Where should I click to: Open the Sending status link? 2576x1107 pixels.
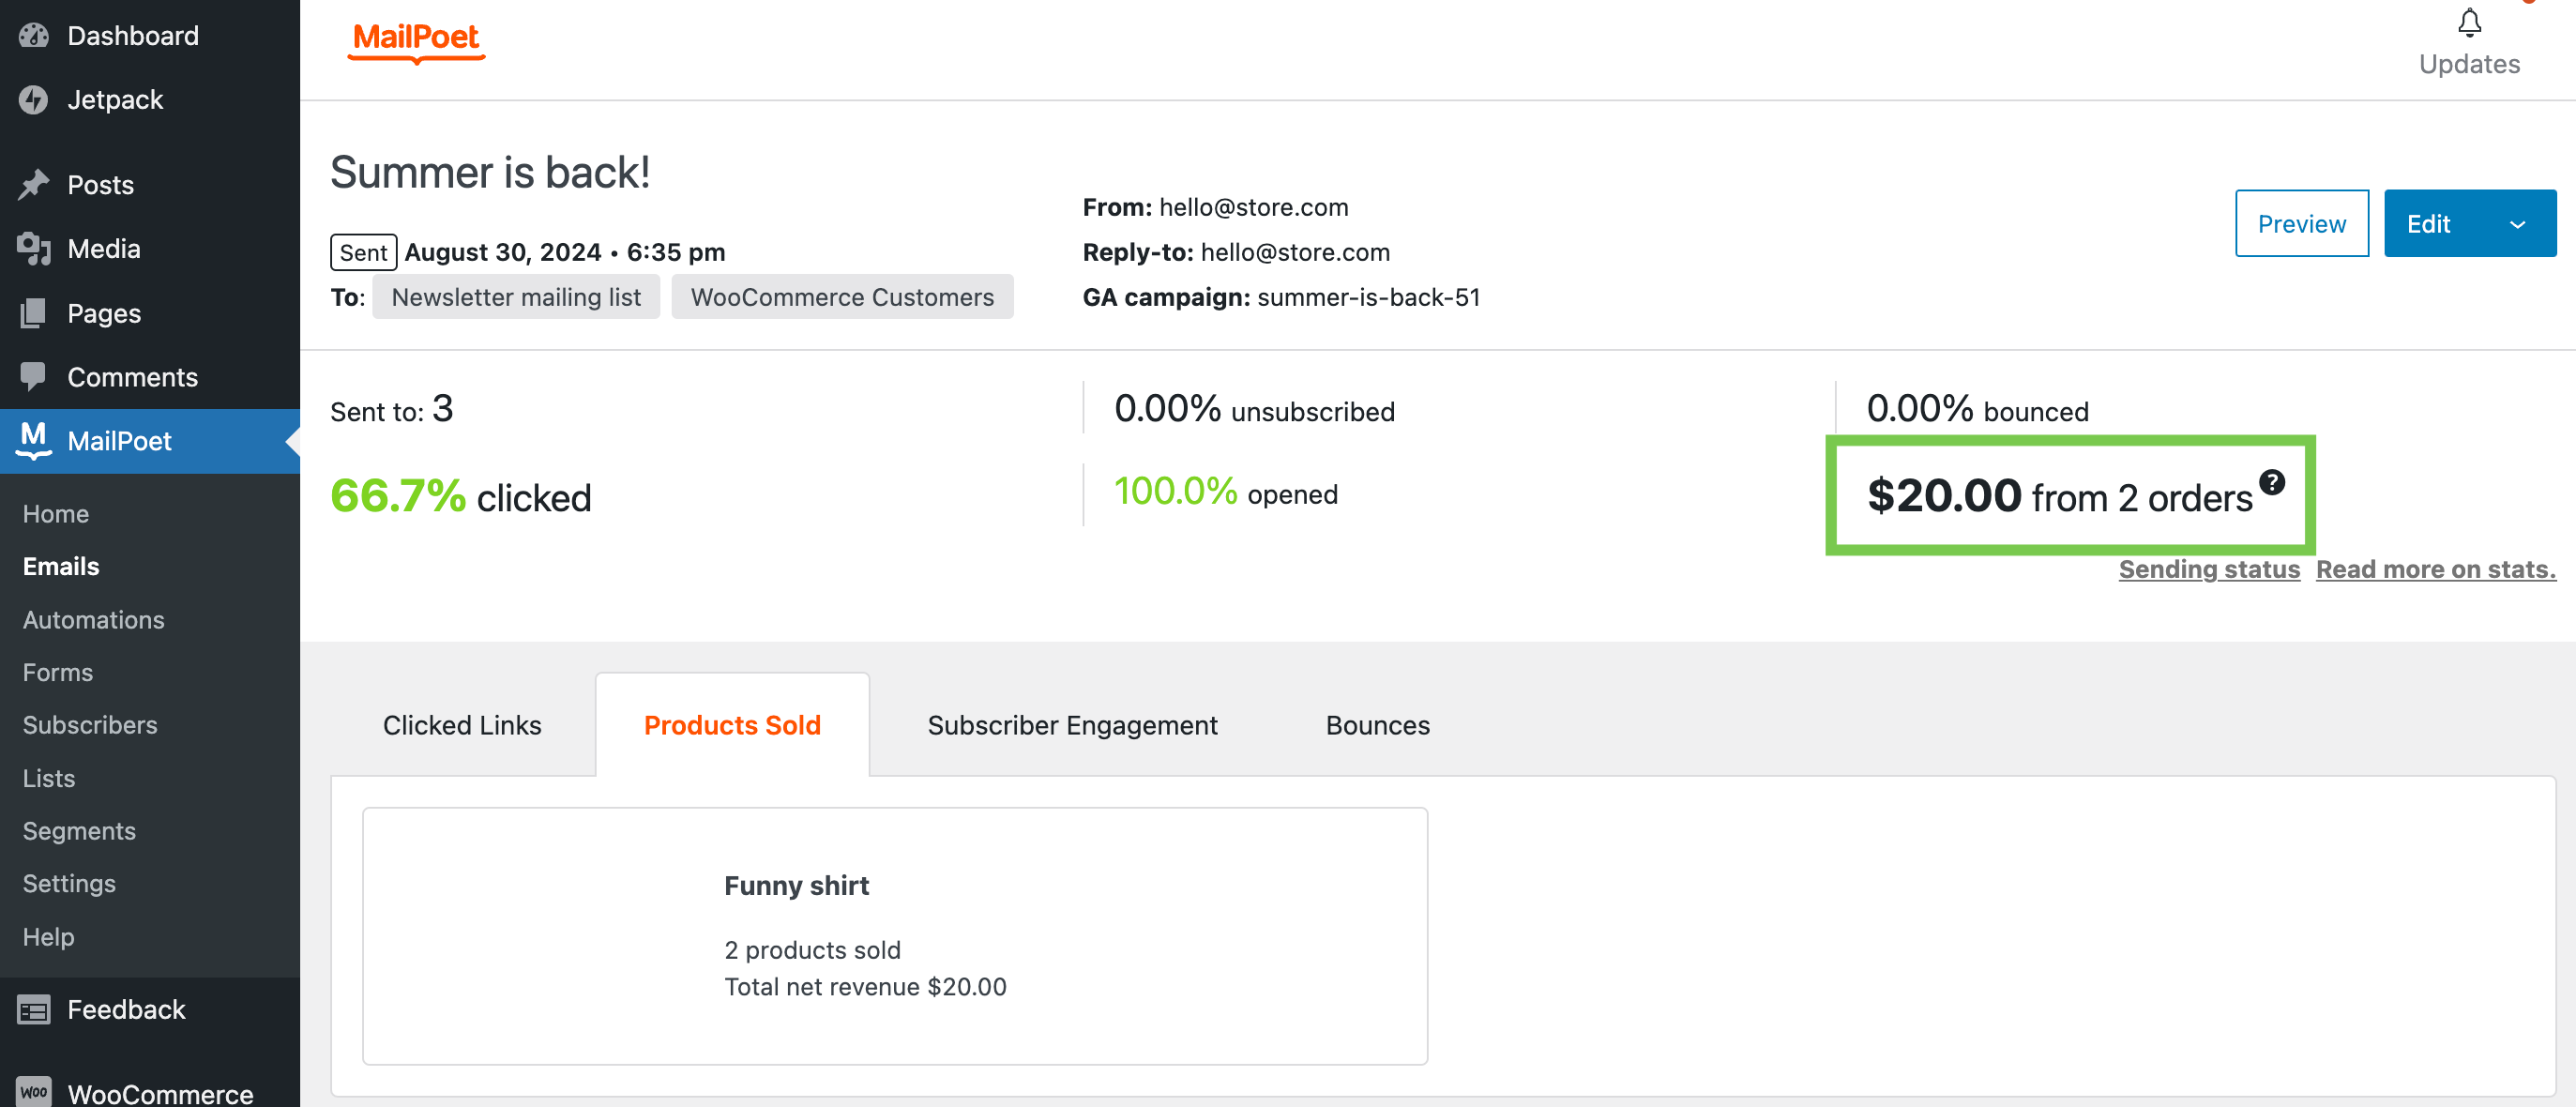pyautogui.click(x=2208, y=569)
